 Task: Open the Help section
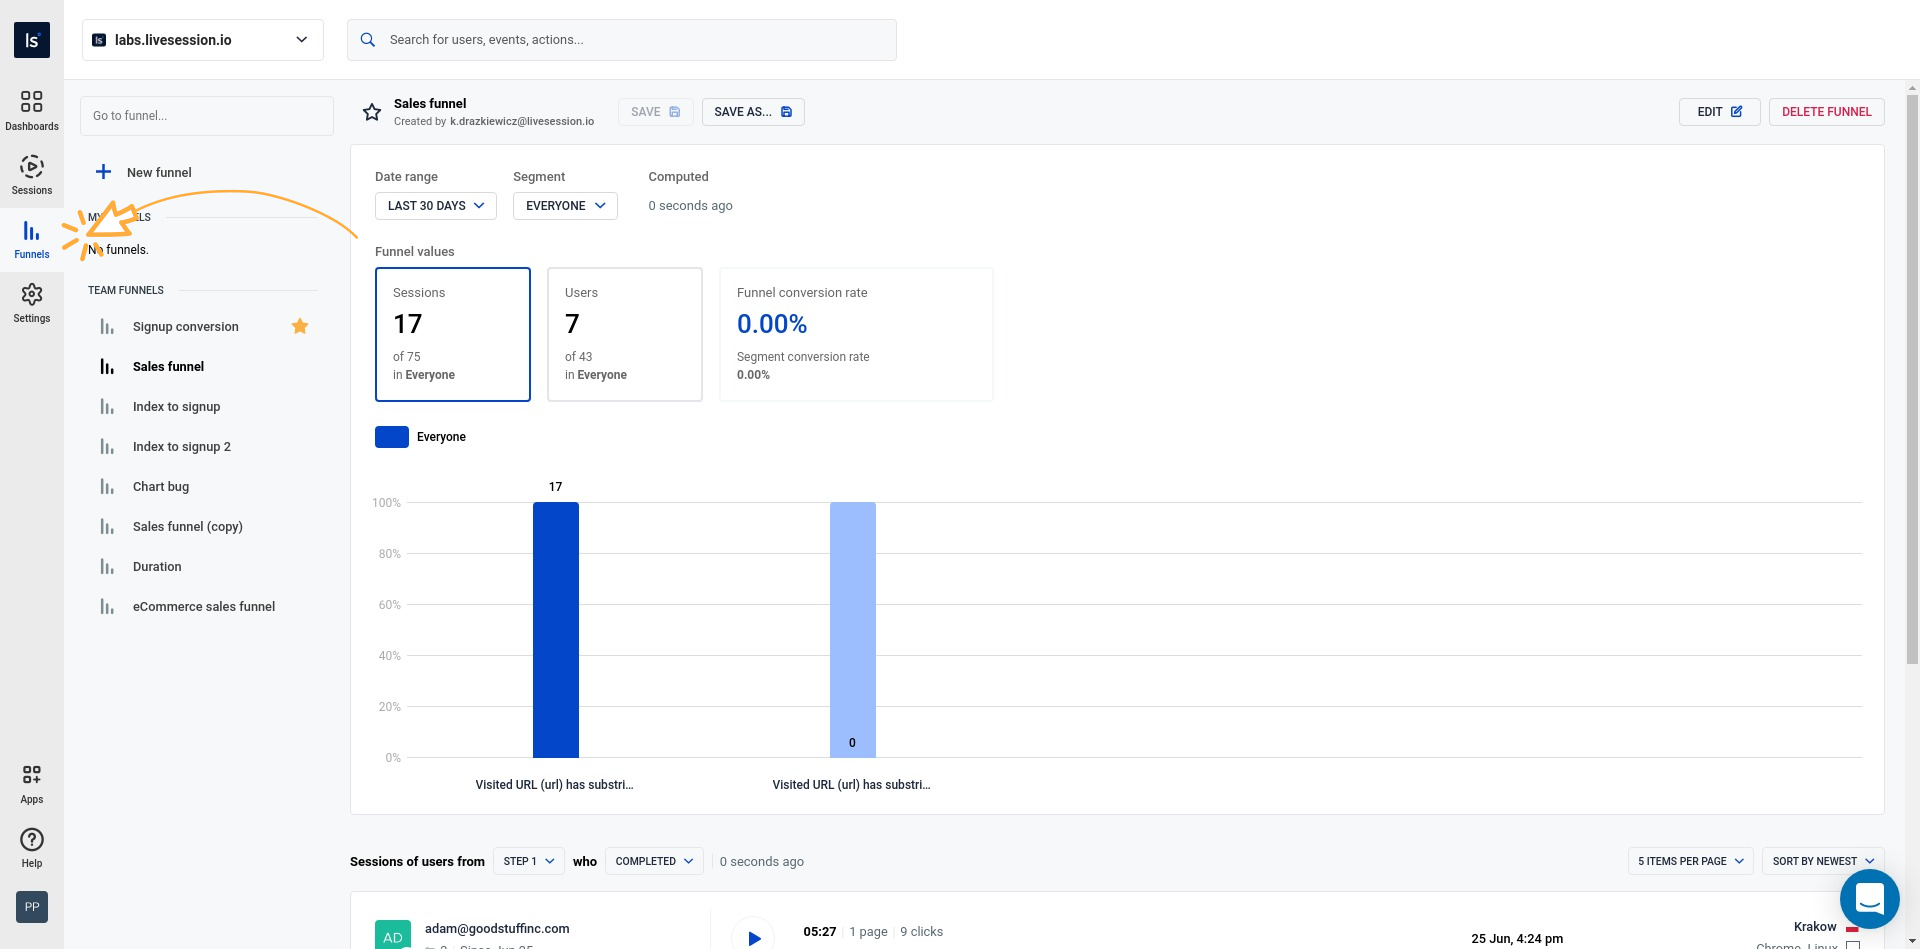(x=31, y=845)
